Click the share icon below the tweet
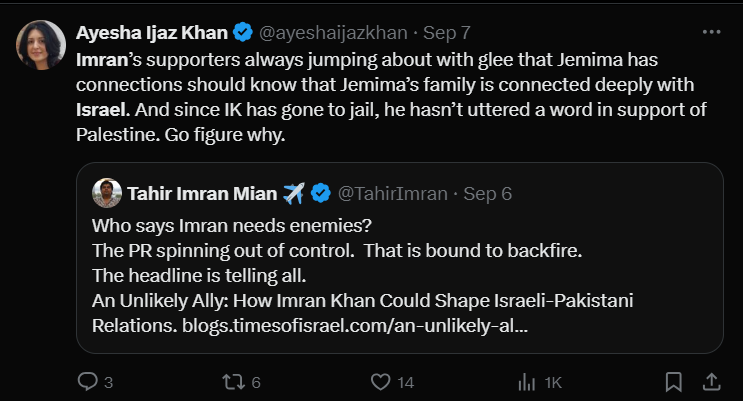The width and height of the screenshot is (743, 401). pyautogui.click(x=710, y=381)
